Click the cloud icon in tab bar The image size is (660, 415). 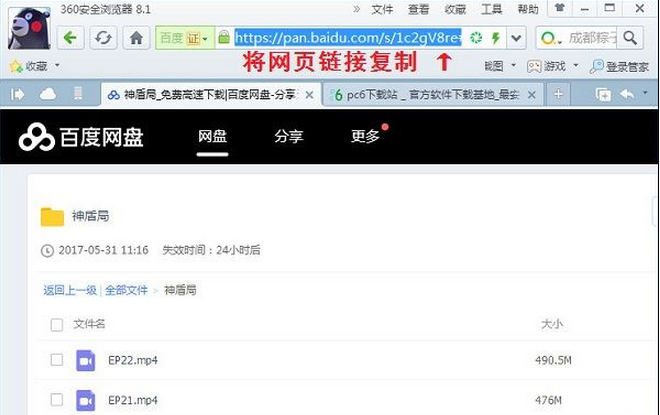pyautogui.click(x=48, y=94)
